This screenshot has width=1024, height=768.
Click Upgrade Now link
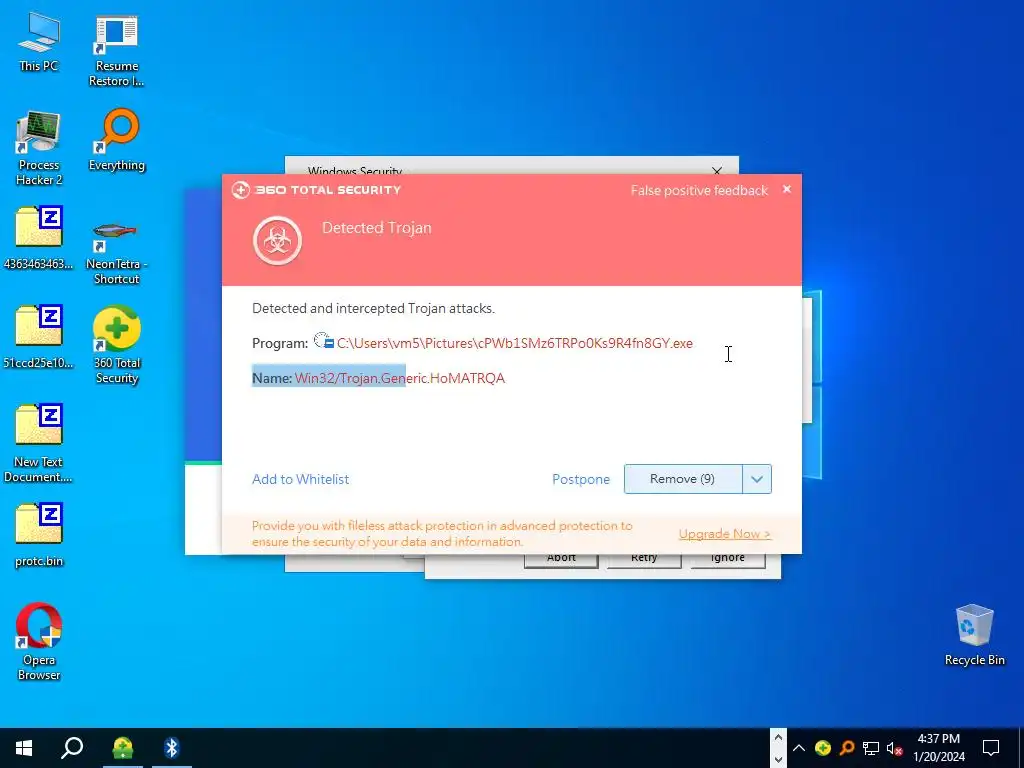coord(724,534)
